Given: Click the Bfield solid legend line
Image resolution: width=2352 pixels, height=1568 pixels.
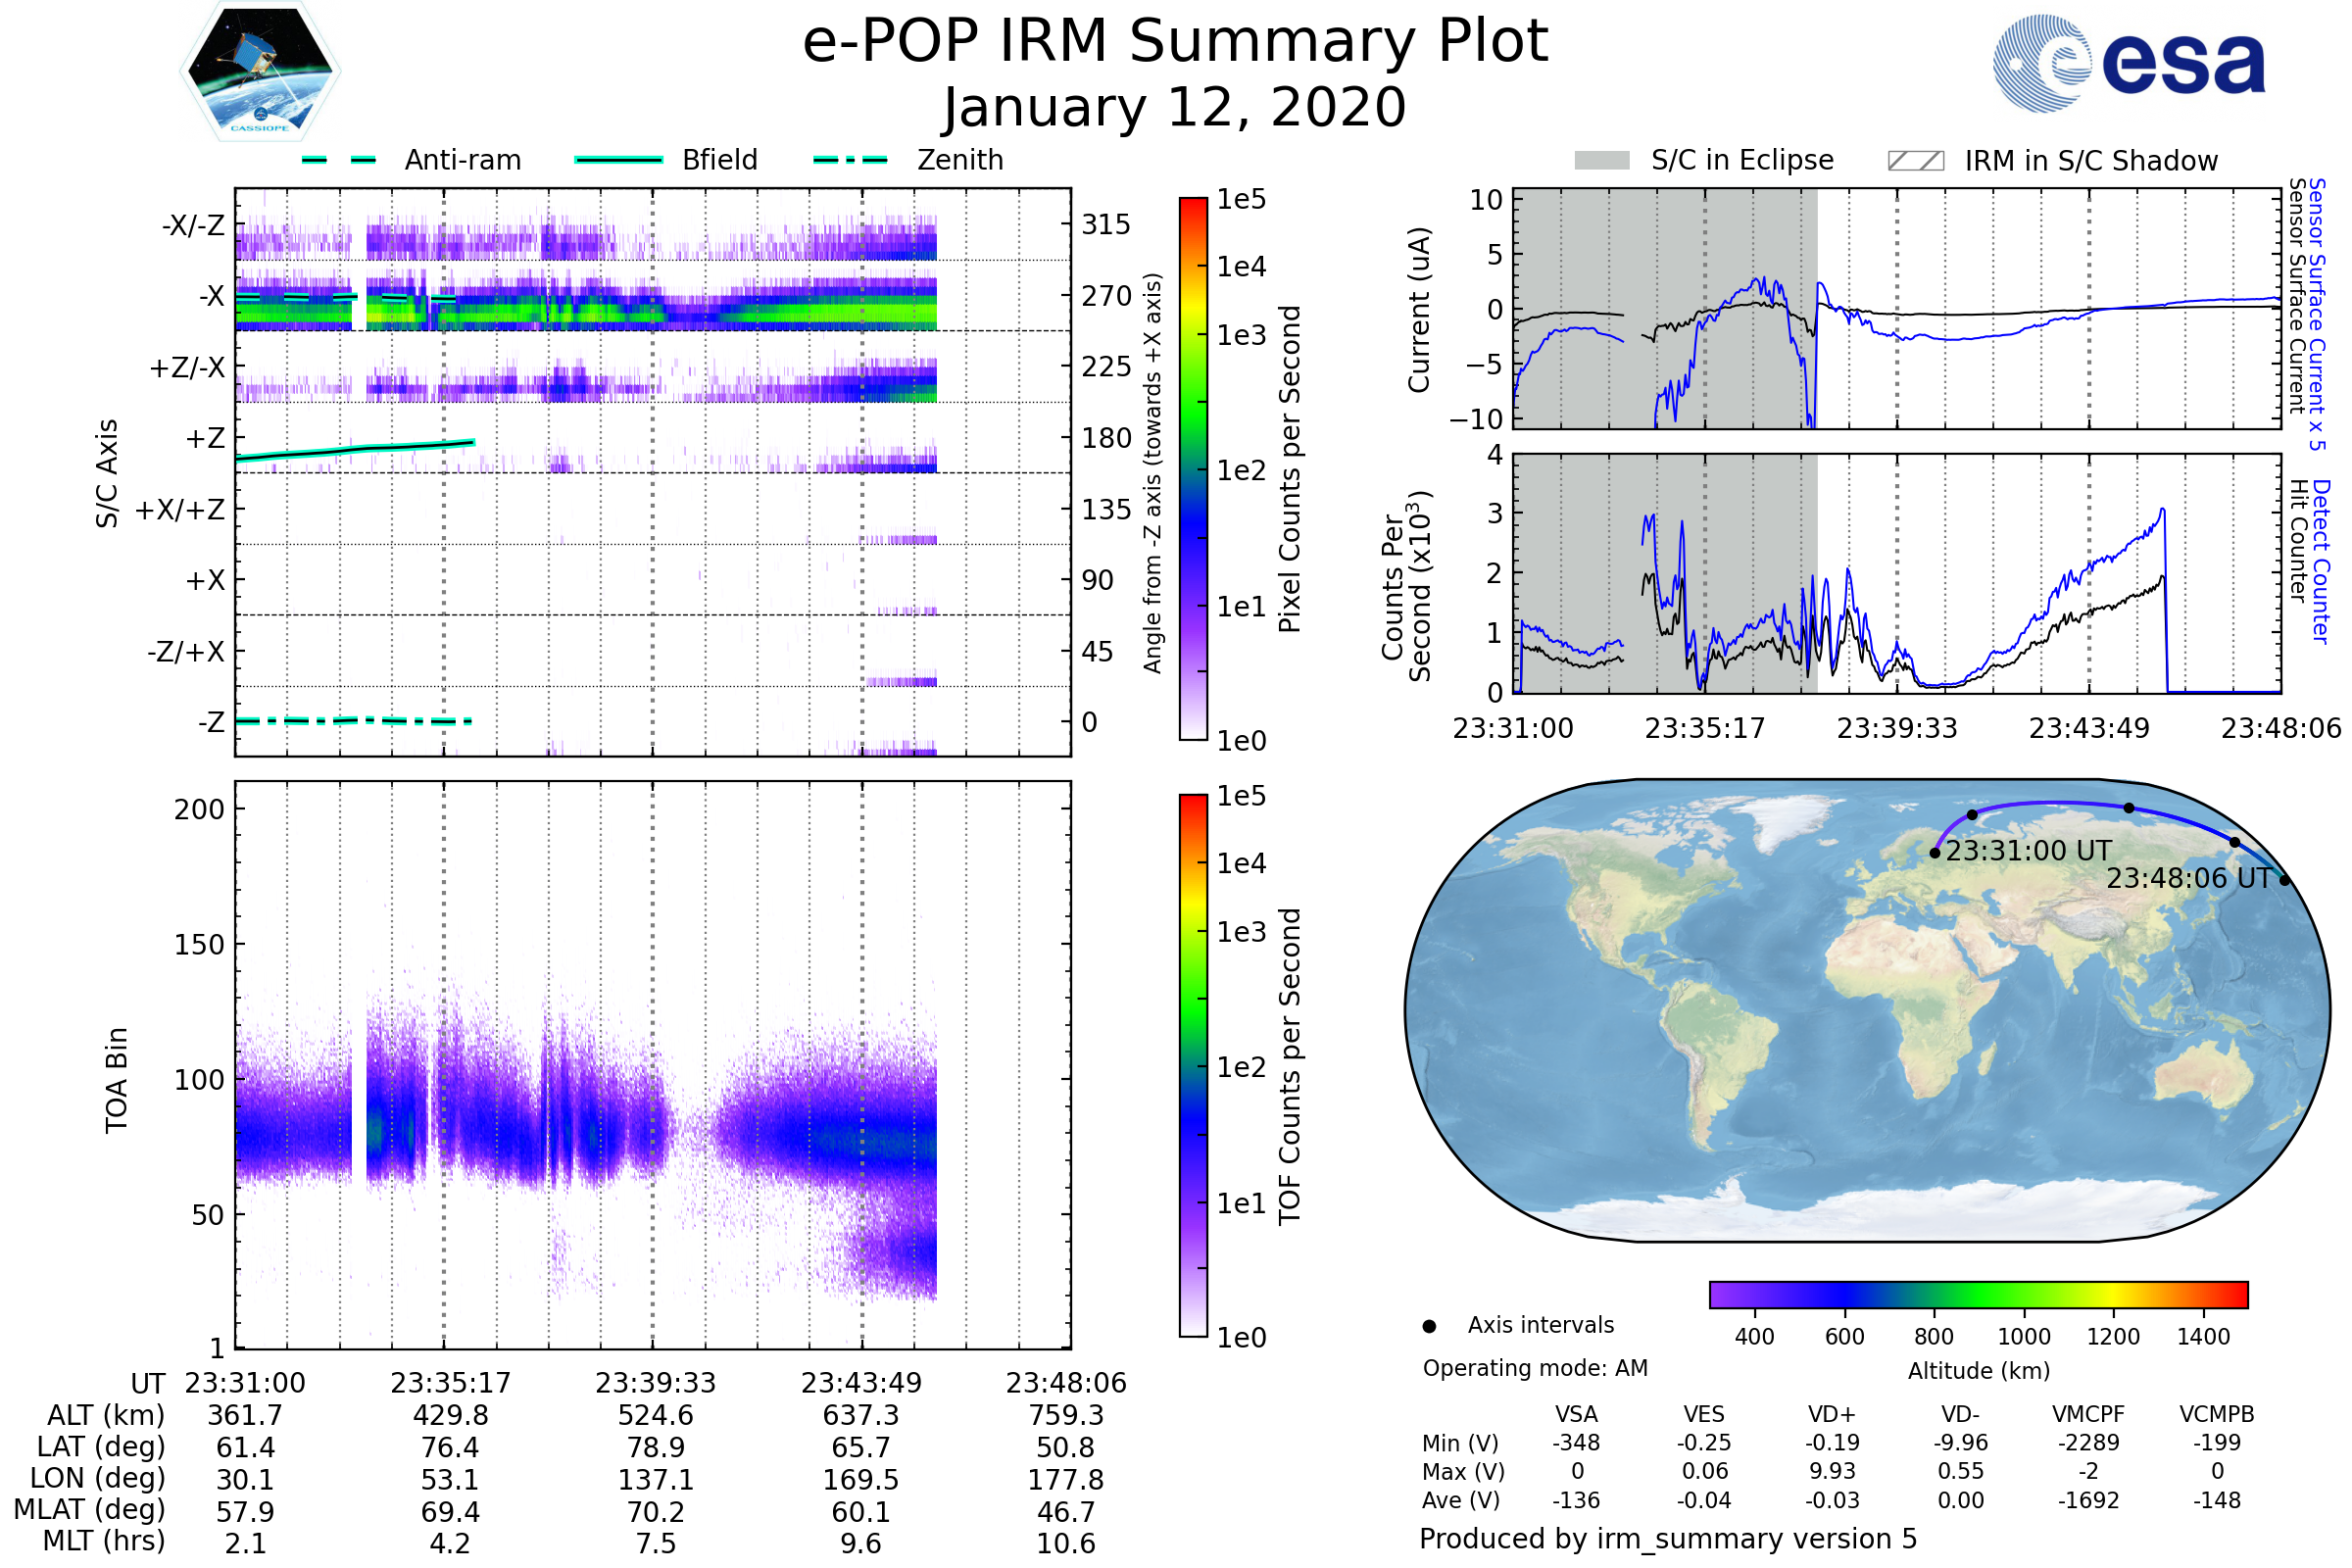Looking at the screenshot, I should pos(618,160).
